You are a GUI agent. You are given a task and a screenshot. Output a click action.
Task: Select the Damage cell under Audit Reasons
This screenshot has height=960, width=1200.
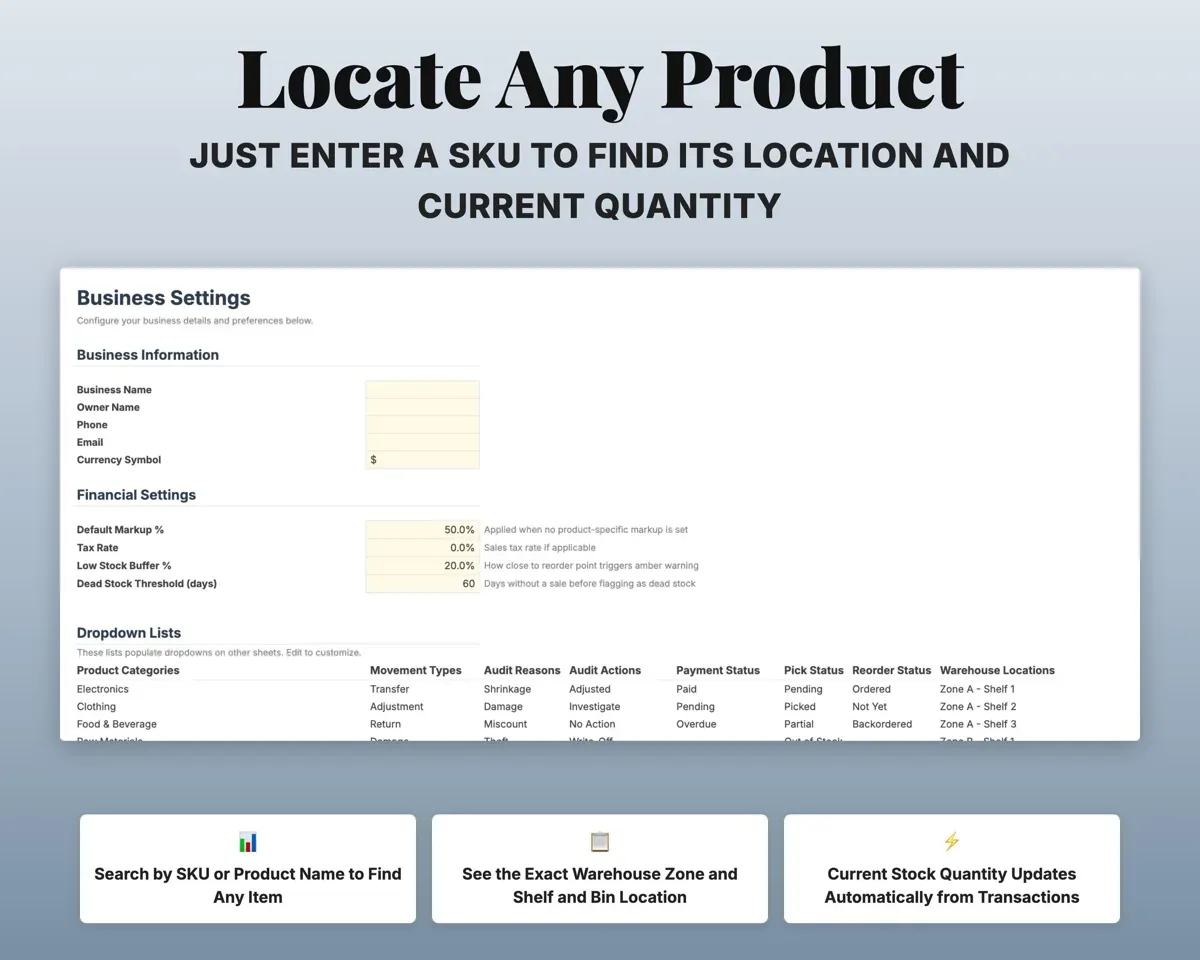[503, 707]
